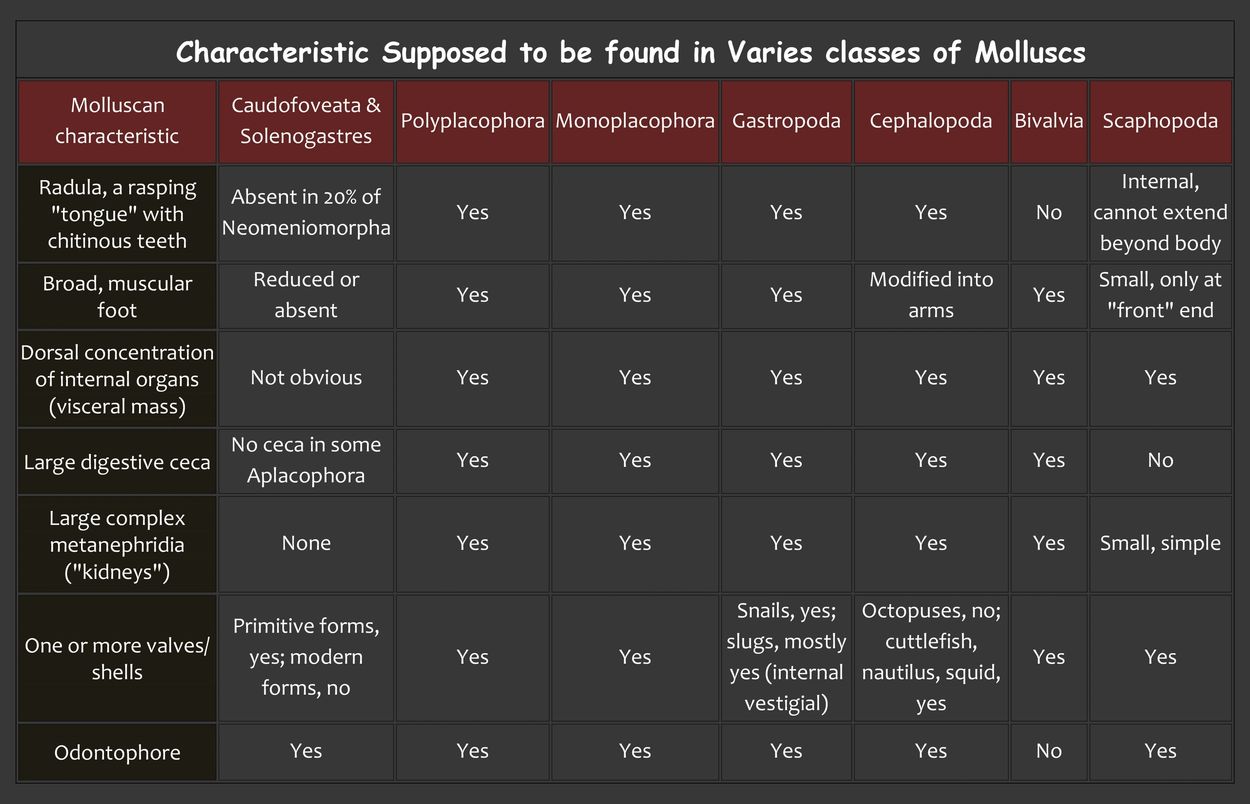This screenshot has width=1250, height=804.
Task: Select 'No ceca in some Aplacophora' cell
Action: pos(306,461)
